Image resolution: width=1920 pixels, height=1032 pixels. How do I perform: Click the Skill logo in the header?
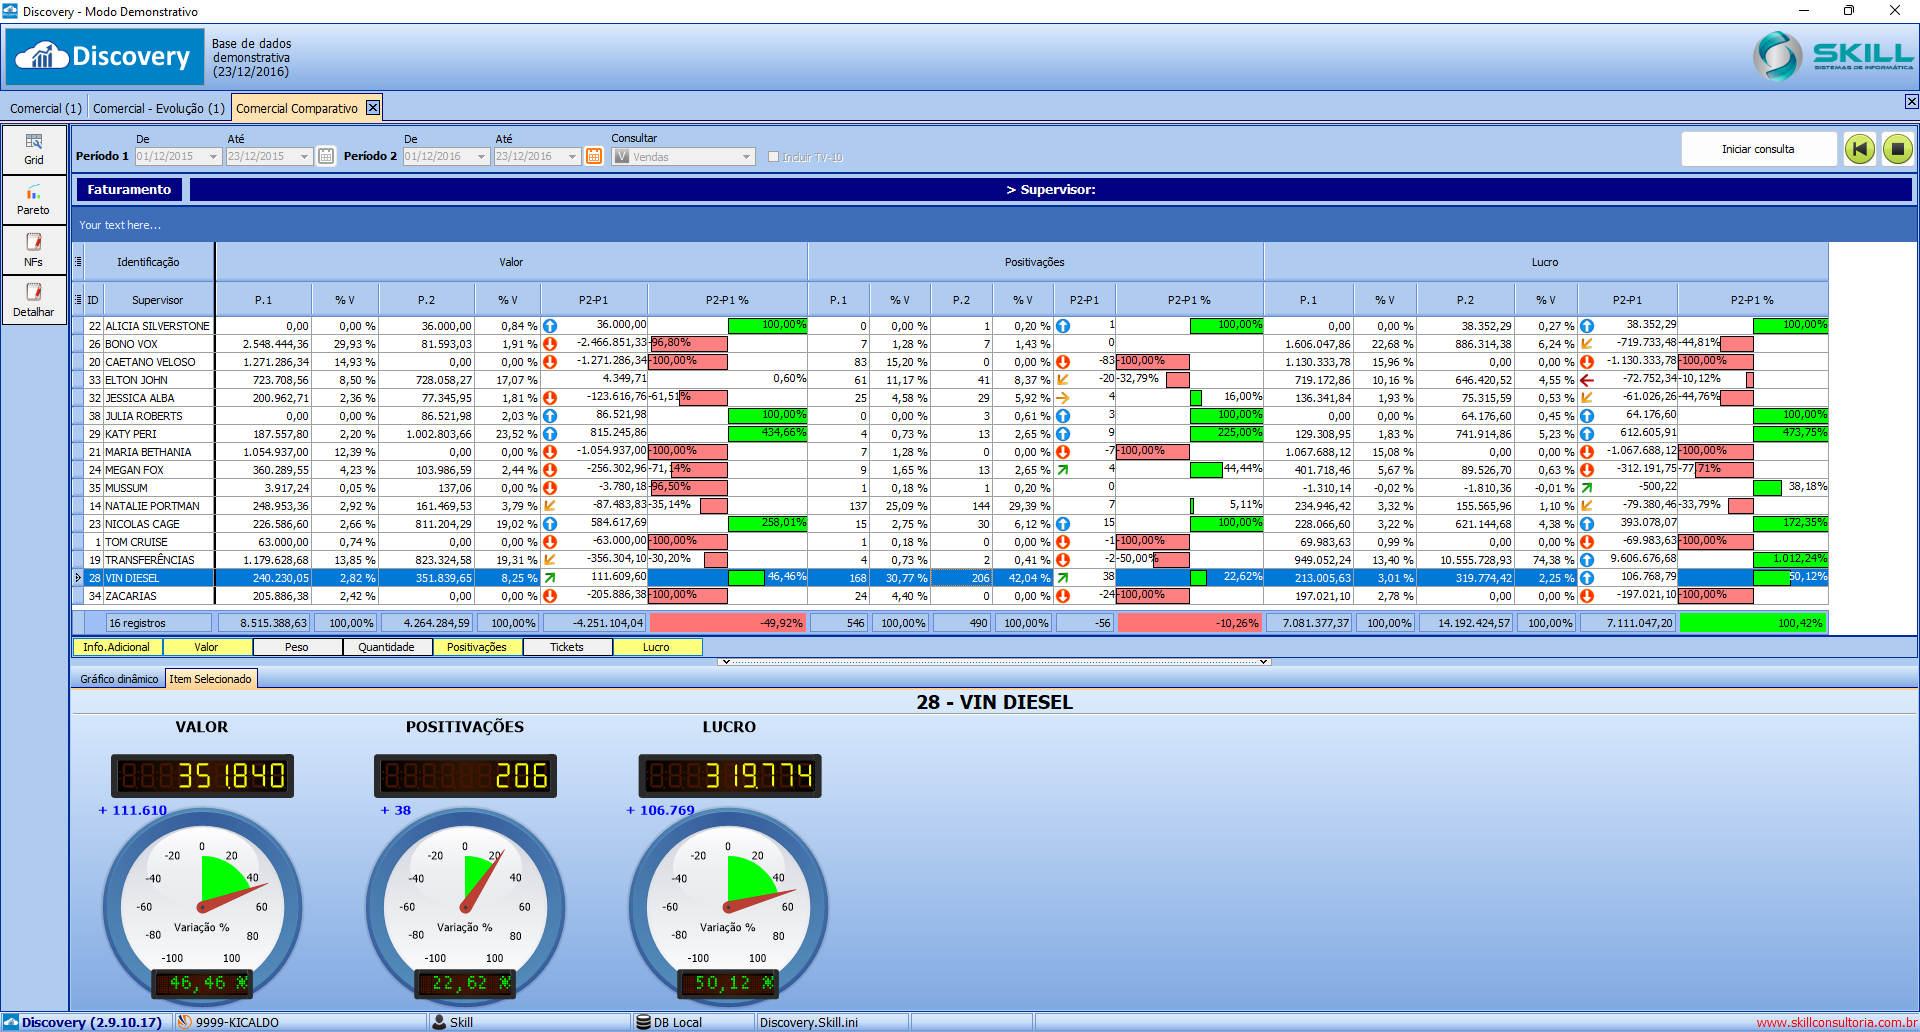1834,57
